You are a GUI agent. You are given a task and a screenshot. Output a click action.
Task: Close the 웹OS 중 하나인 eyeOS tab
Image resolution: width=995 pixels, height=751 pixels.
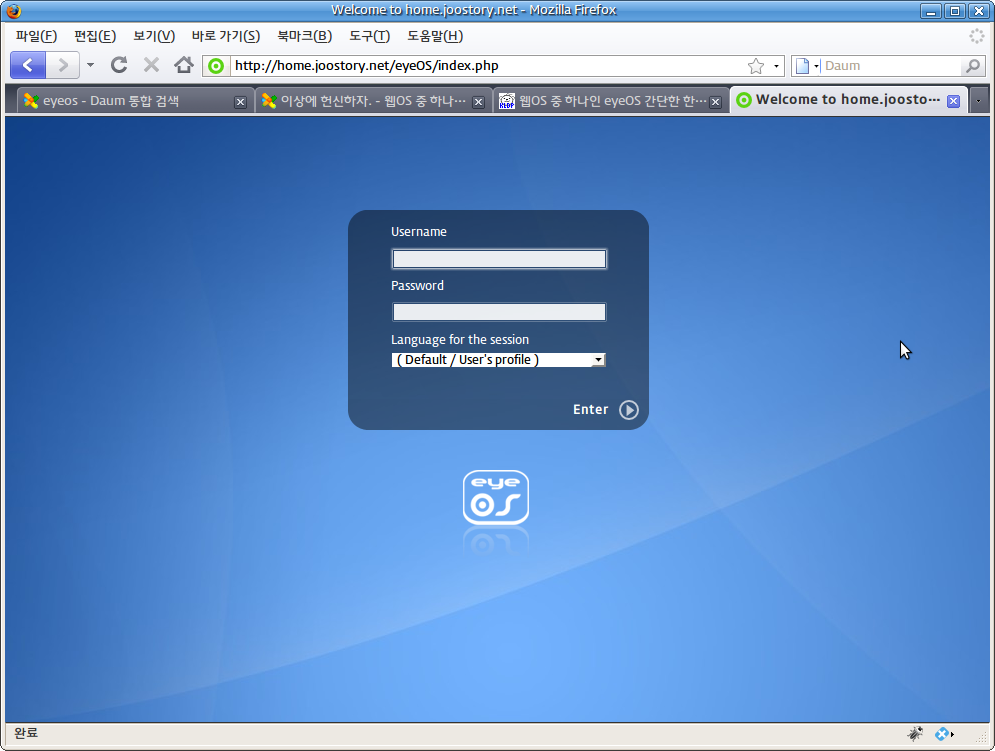(715, 102)
